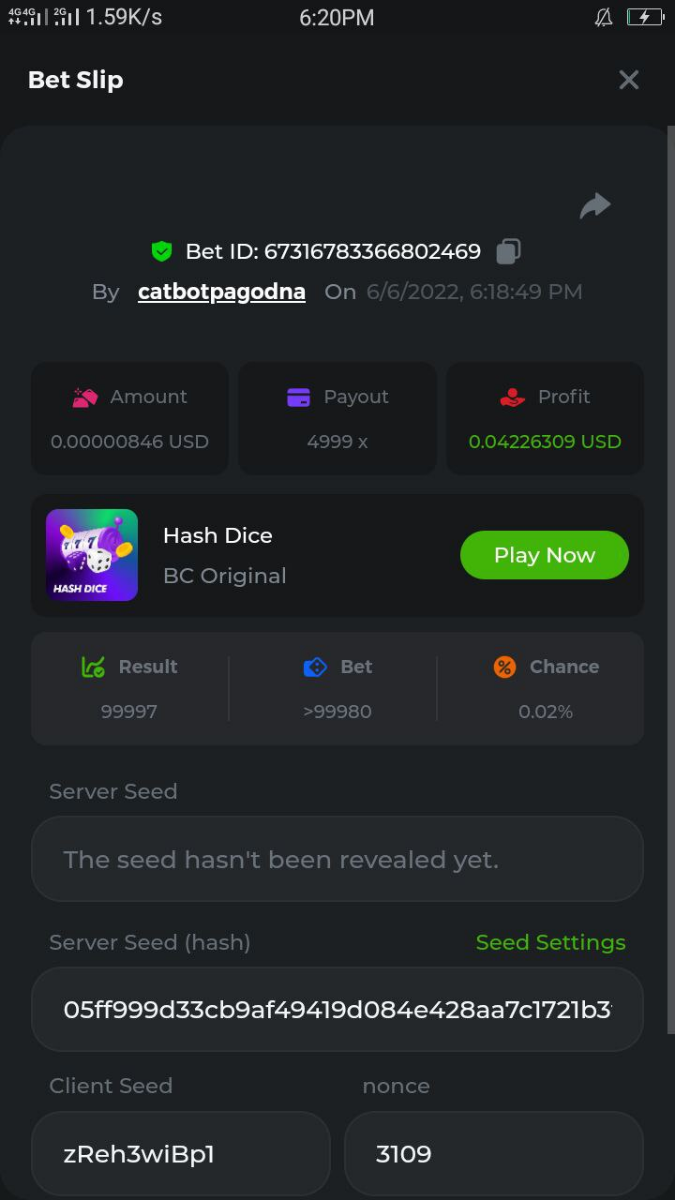Click the nonce field showing 3109
Screen dimensions: 675x1200
pos(493,1154)
